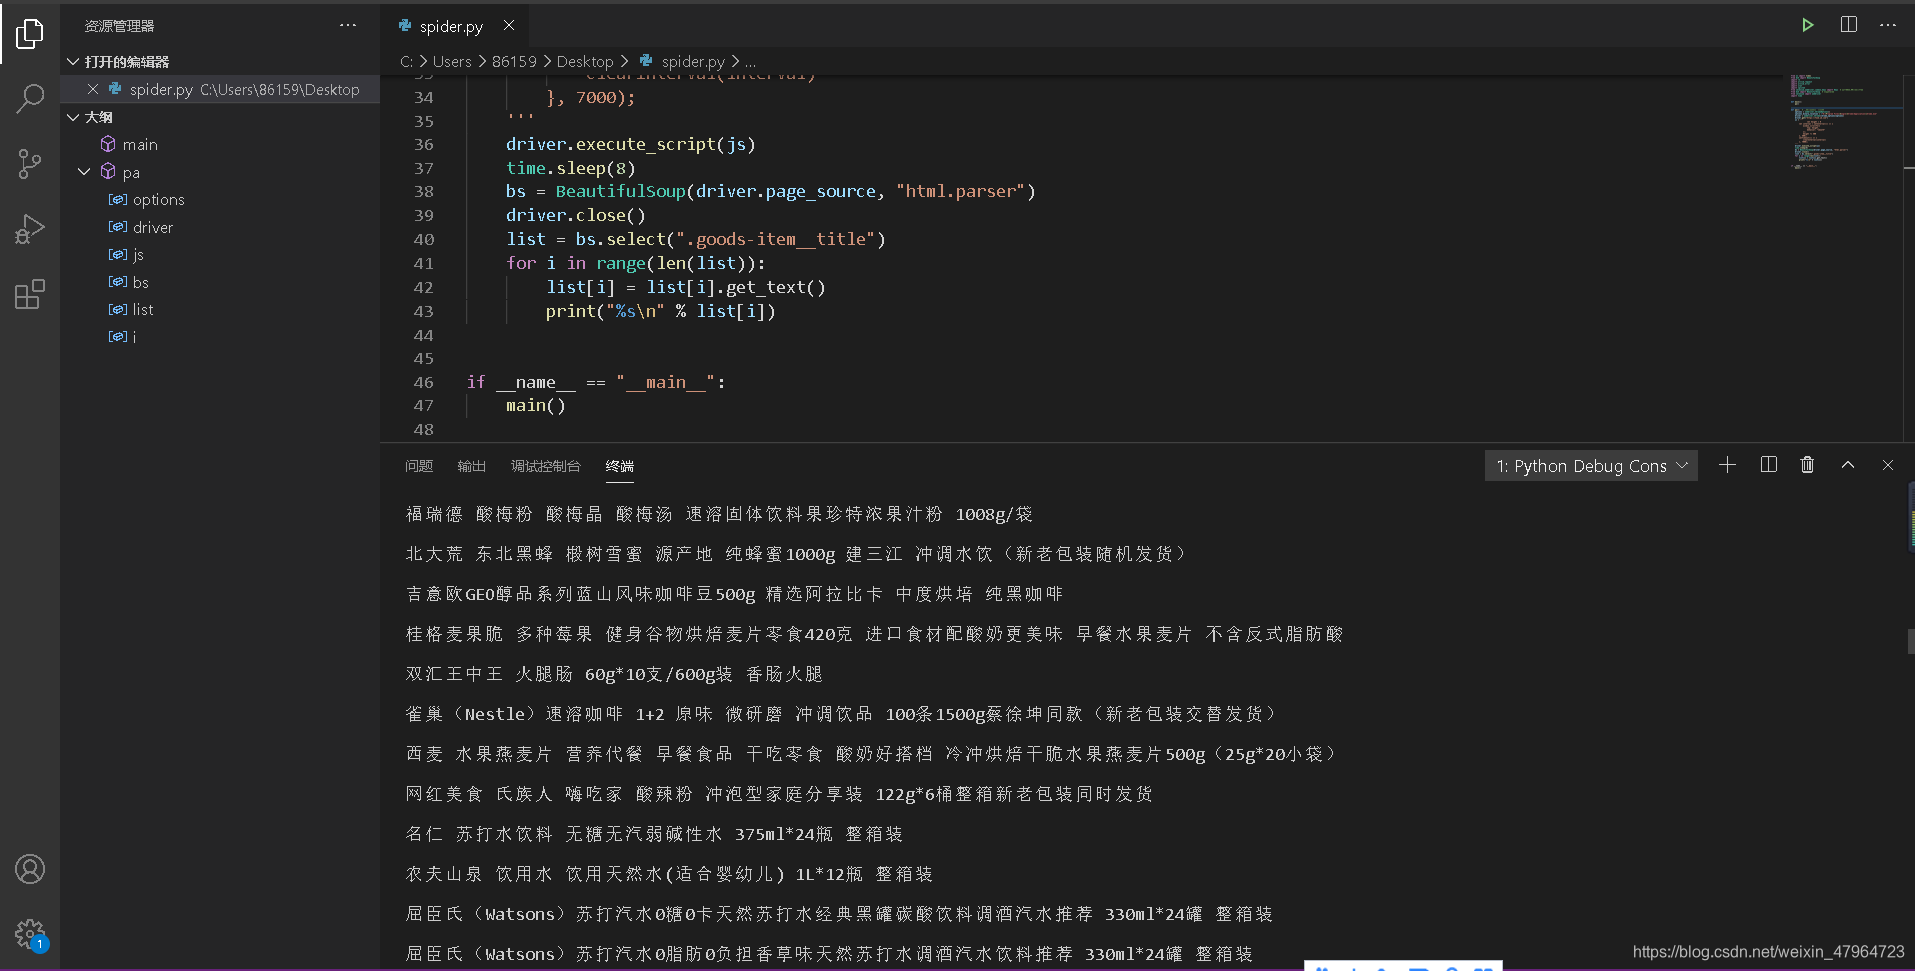Click the 资源管理器 explorer title

point(119,26)
